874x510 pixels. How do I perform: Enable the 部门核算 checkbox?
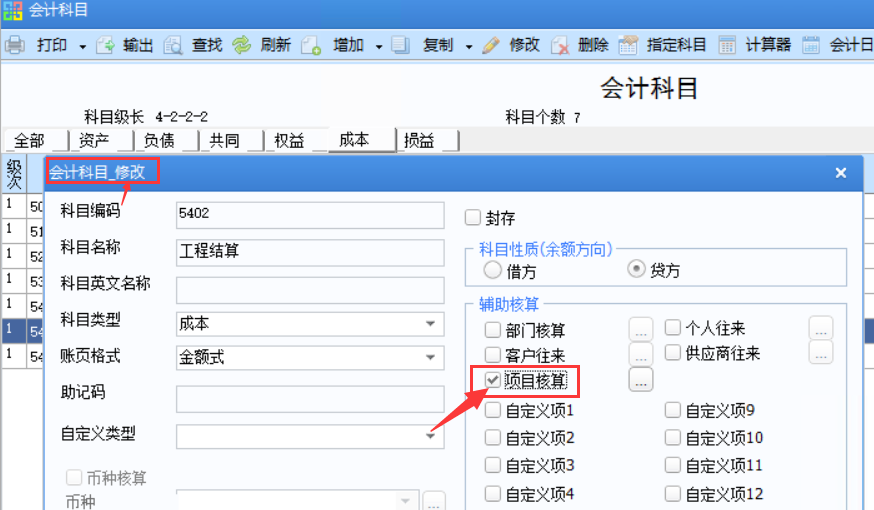[493, 329]
